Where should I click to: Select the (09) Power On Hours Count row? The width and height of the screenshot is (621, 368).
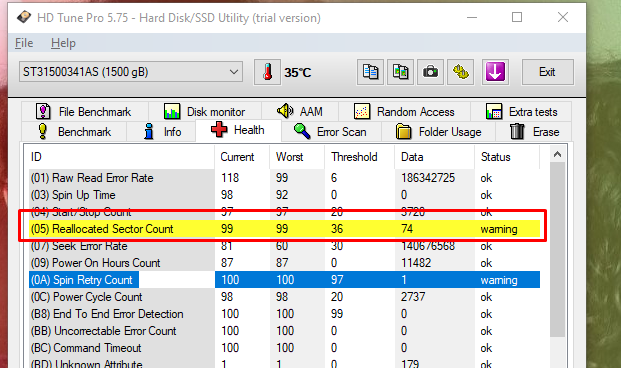coord(284,263)
